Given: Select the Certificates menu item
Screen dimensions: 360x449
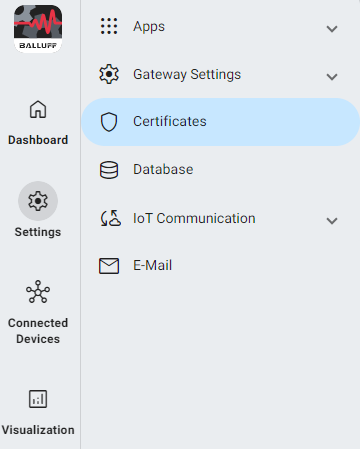Looking at the screenshot, I should 220,122.
